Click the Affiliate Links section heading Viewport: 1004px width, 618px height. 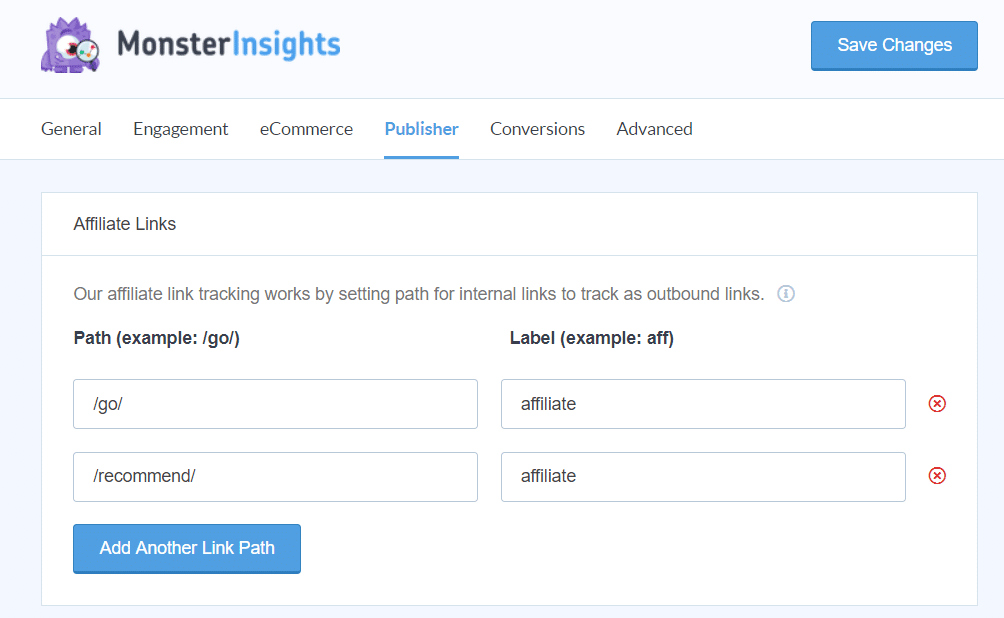pos(124,224)
